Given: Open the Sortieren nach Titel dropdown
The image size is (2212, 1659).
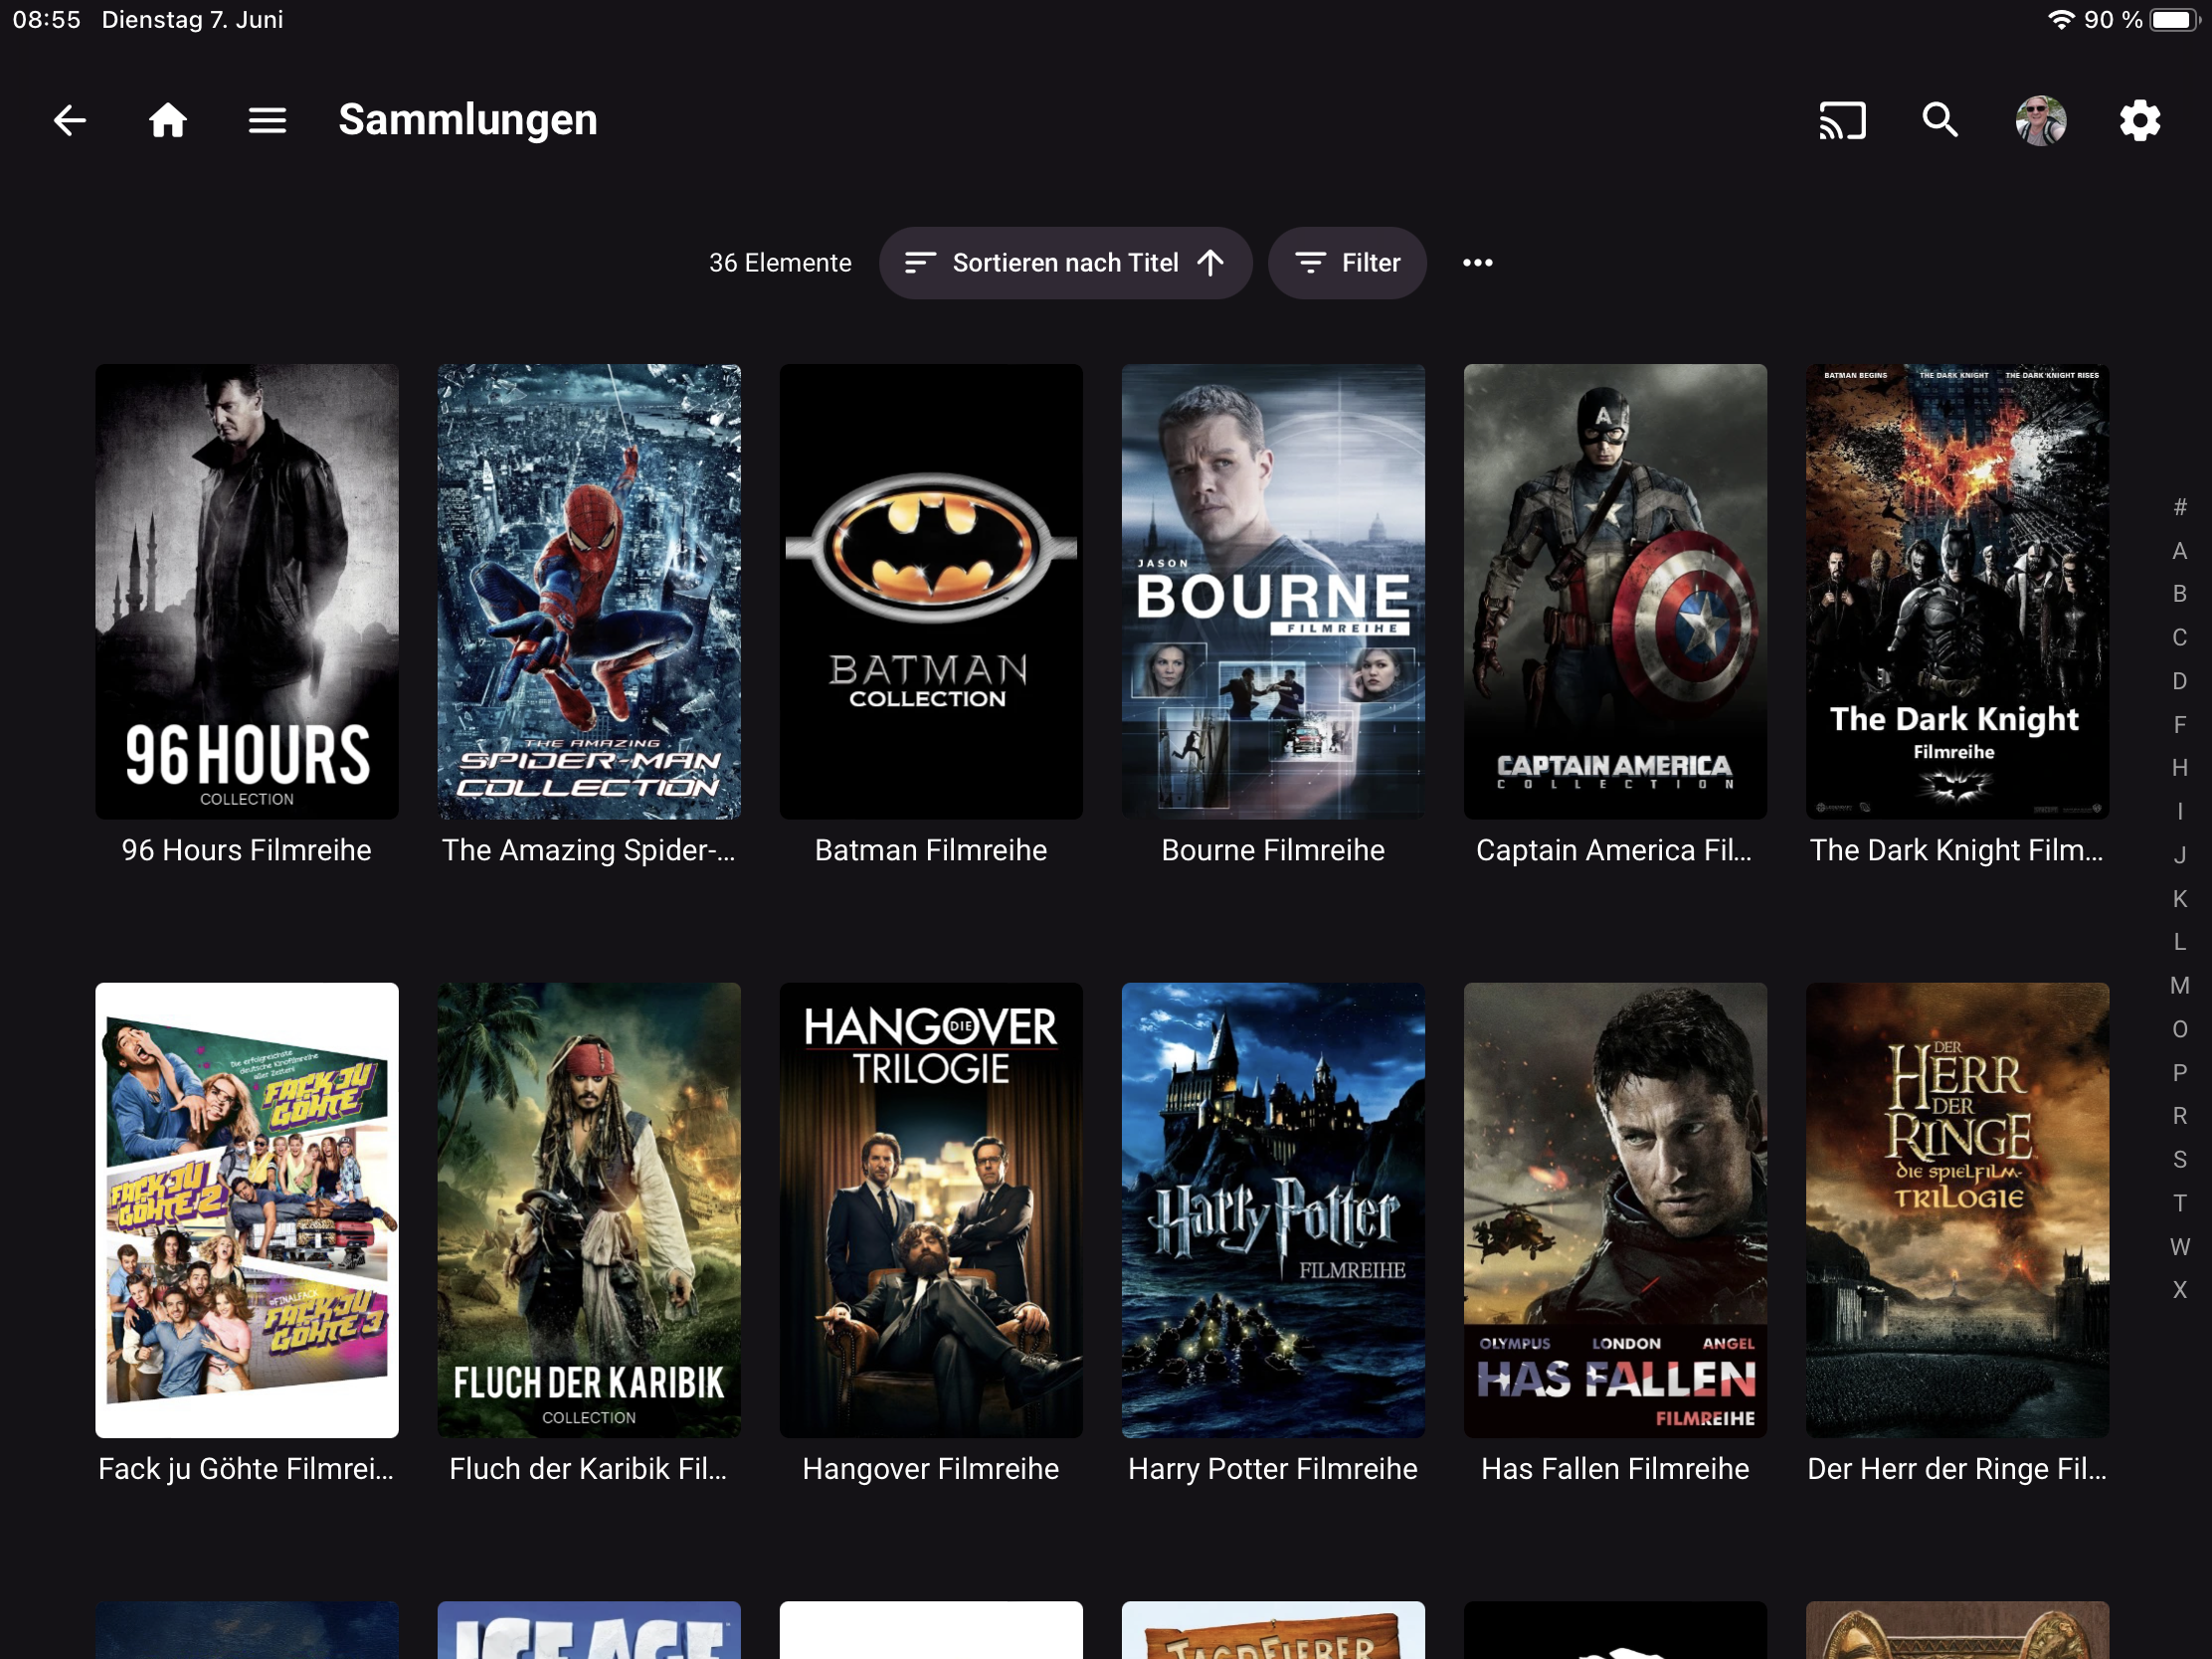Looking at the screenshot, I should point(1065,263).
